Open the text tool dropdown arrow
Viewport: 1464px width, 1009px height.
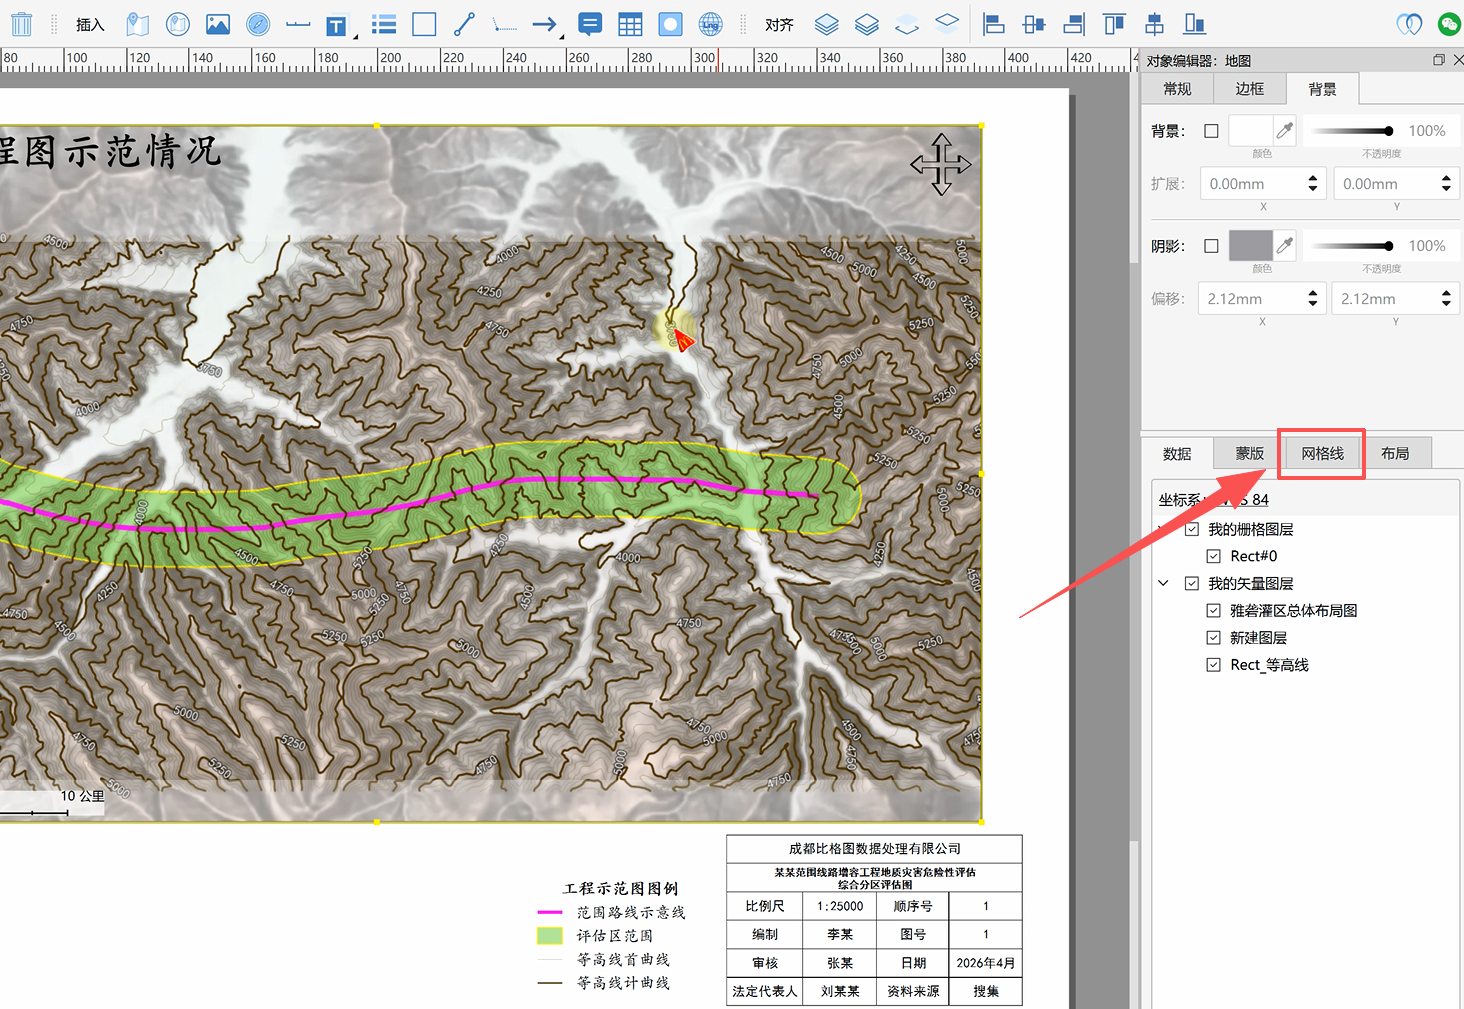[x=355, y=37]
